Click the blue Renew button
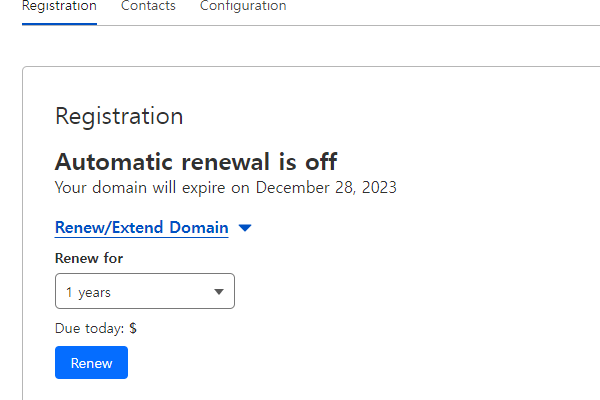 [x=91, y=362]
